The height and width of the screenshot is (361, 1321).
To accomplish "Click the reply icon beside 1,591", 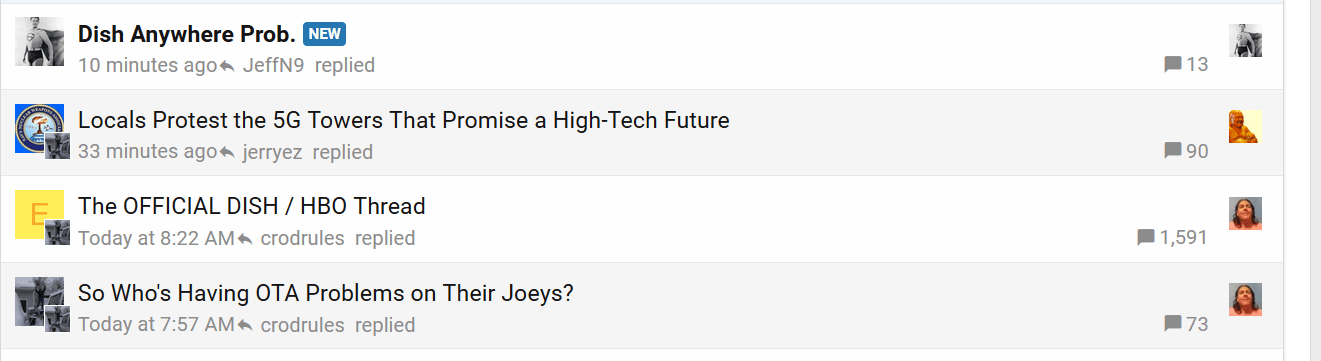I will tap(1146, 237).
